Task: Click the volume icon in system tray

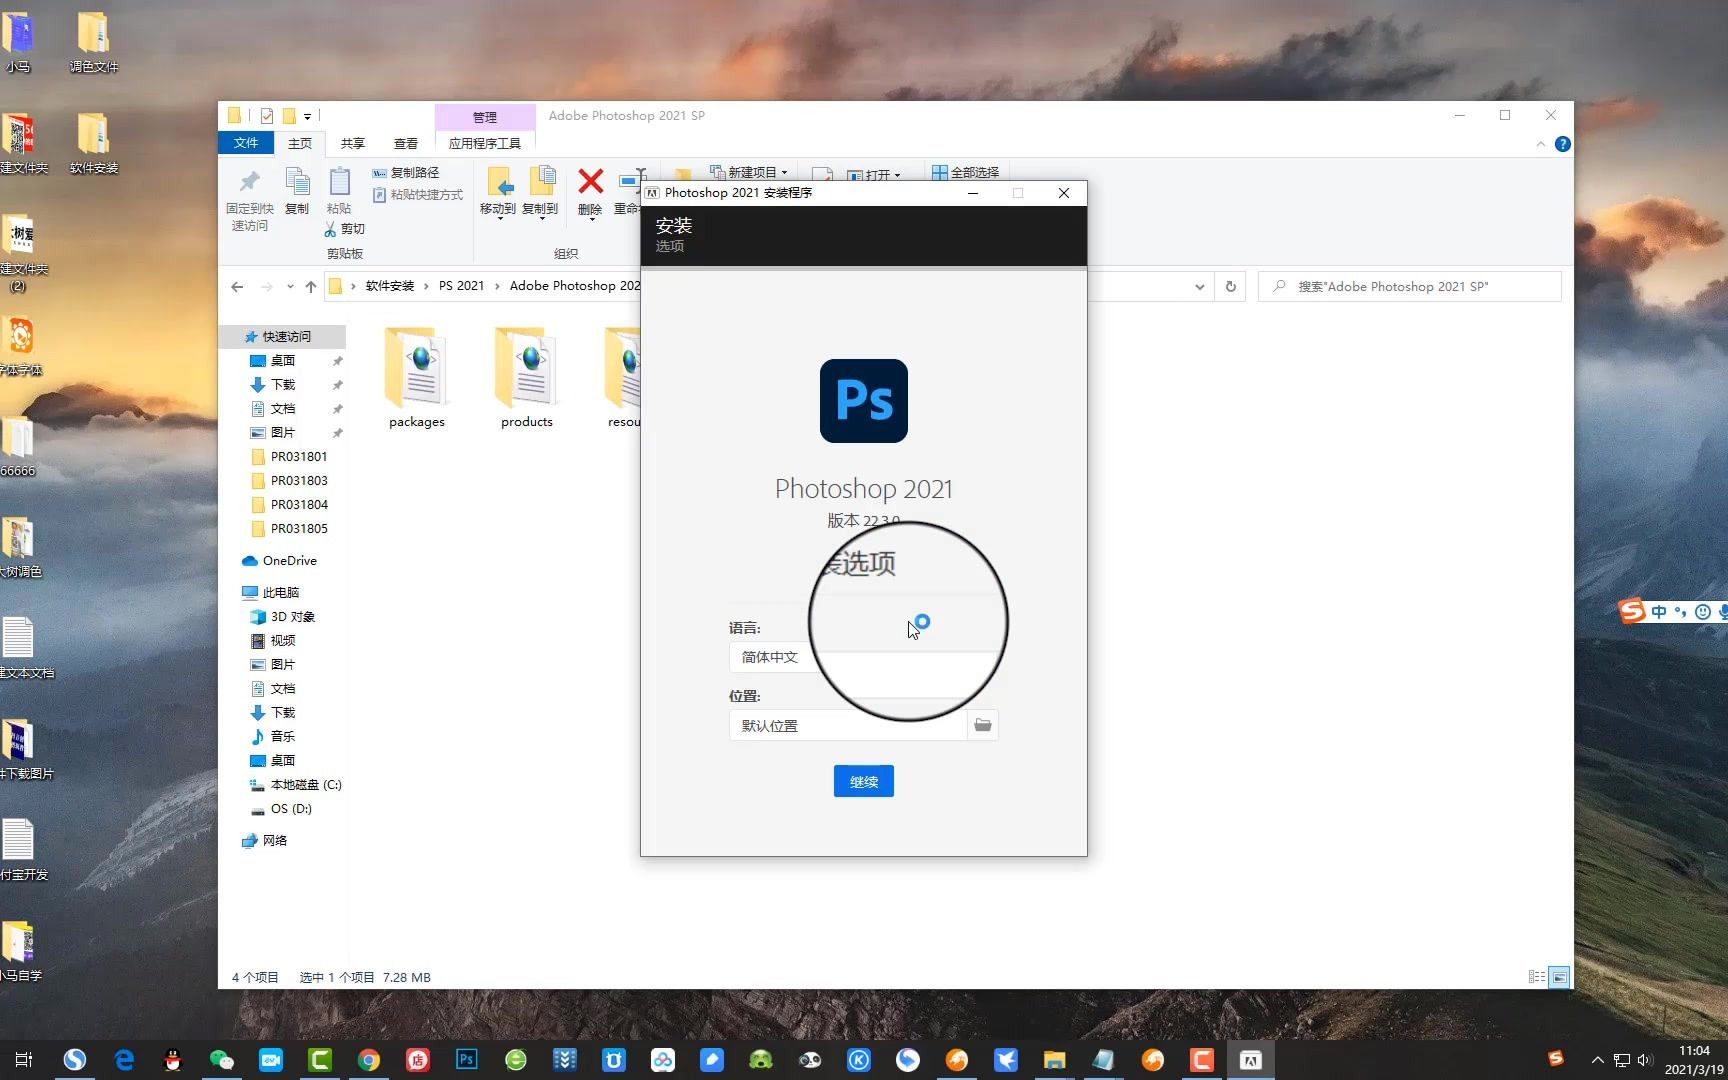Action: (1645, 1060)
